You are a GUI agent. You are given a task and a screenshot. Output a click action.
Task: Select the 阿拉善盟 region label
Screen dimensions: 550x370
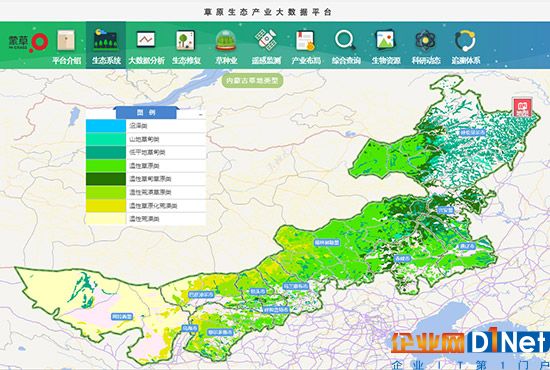tap(122, 317)
